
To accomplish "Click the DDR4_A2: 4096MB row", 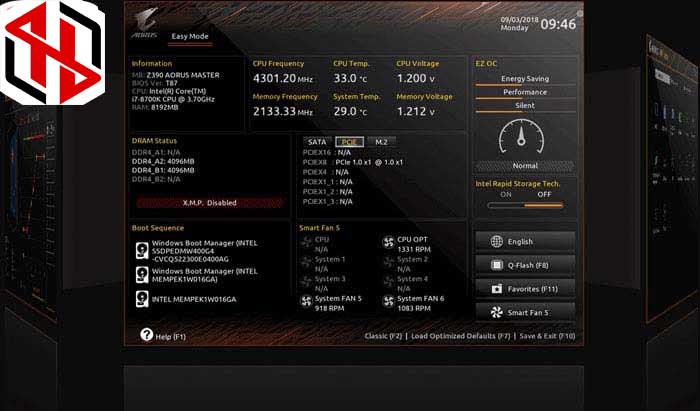I will [x=163, y=162].
